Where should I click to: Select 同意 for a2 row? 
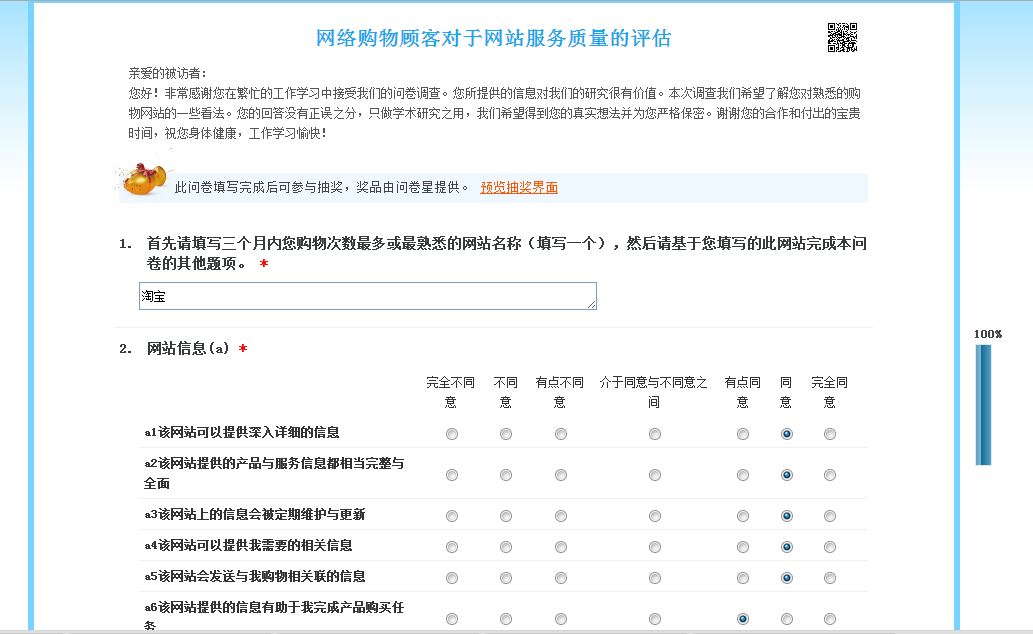[787, 475]
